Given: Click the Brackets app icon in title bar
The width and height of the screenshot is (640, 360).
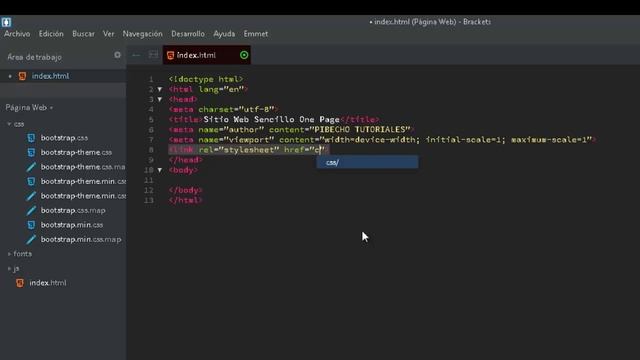Looking at the screenshot, I should (x=6, y=22).
